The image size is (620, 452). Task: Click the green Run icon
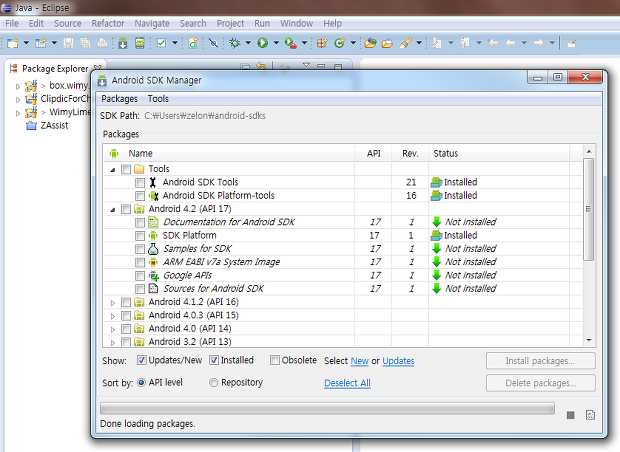click(263, 43)
